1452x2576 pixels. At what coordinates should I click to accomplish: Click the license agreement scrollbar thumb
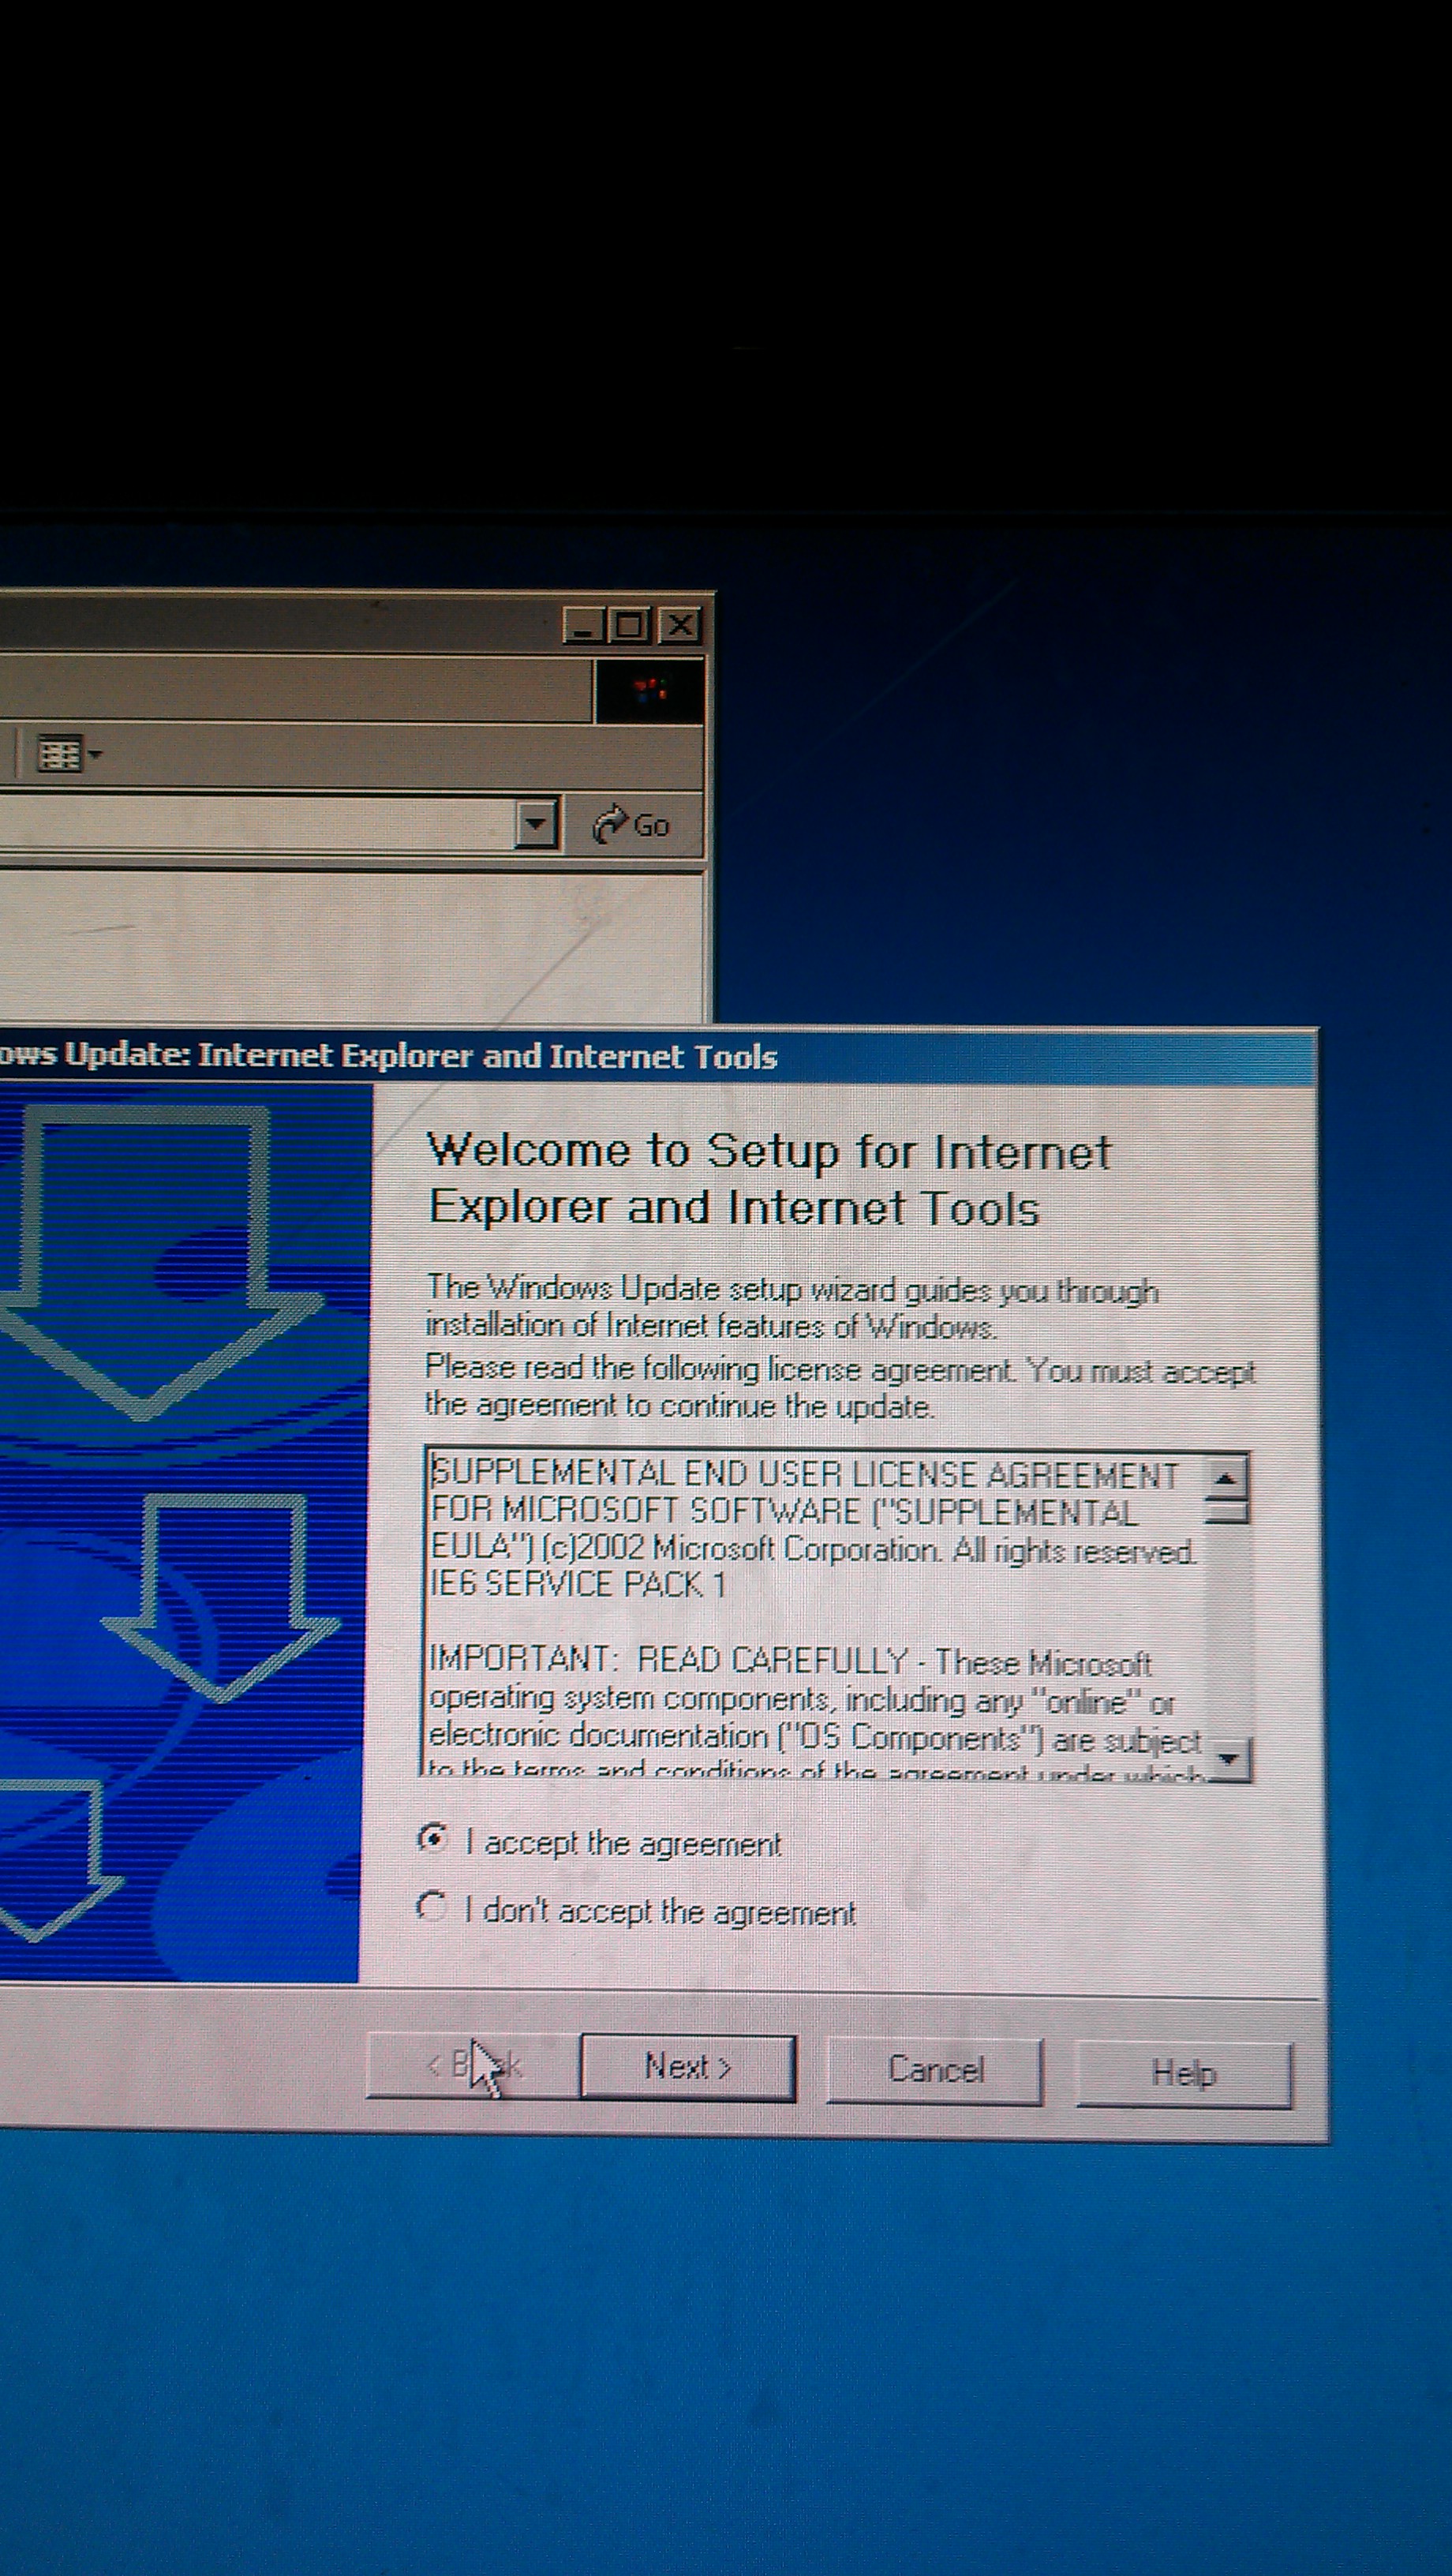click(1226, 1511)
